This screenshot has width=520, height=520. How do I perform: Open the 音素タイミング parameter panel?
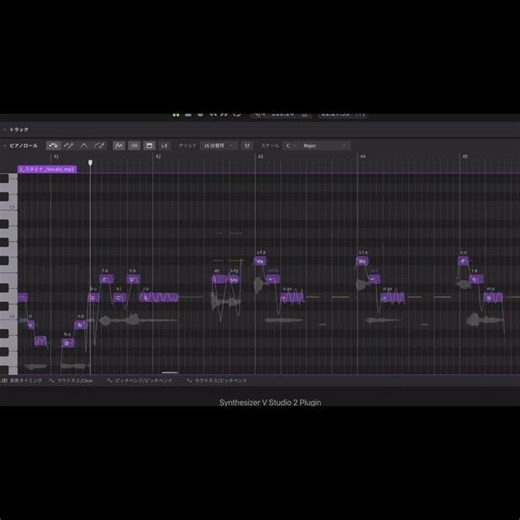(22, 380)
